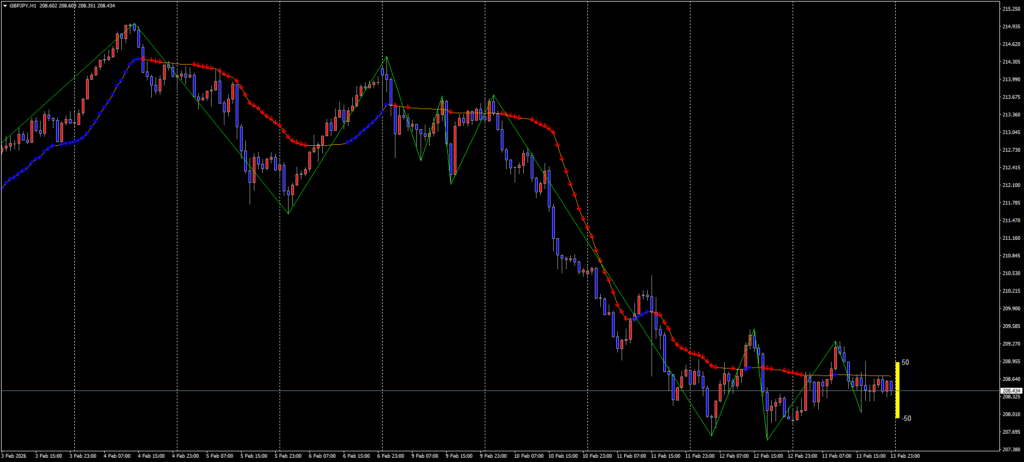Screen dimensions: 1024x462
Task: Click the 9 Feb 07:00 time label
Action: tap(426, 455)
